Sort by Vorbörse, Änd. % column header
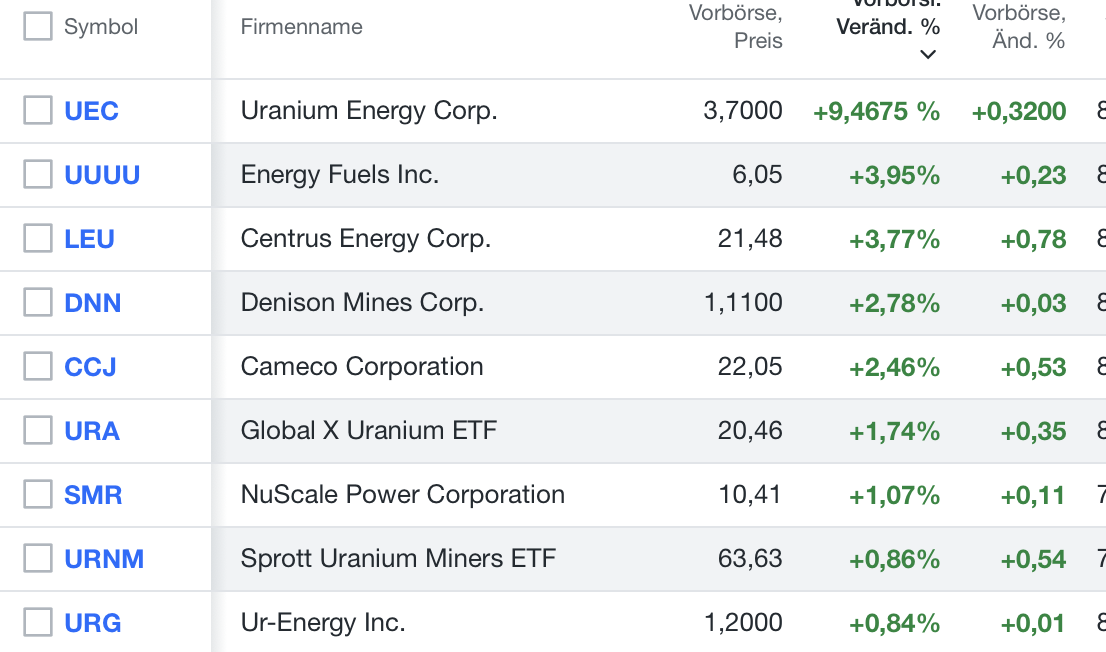Screen dimensions: 1106x652 1019,27
